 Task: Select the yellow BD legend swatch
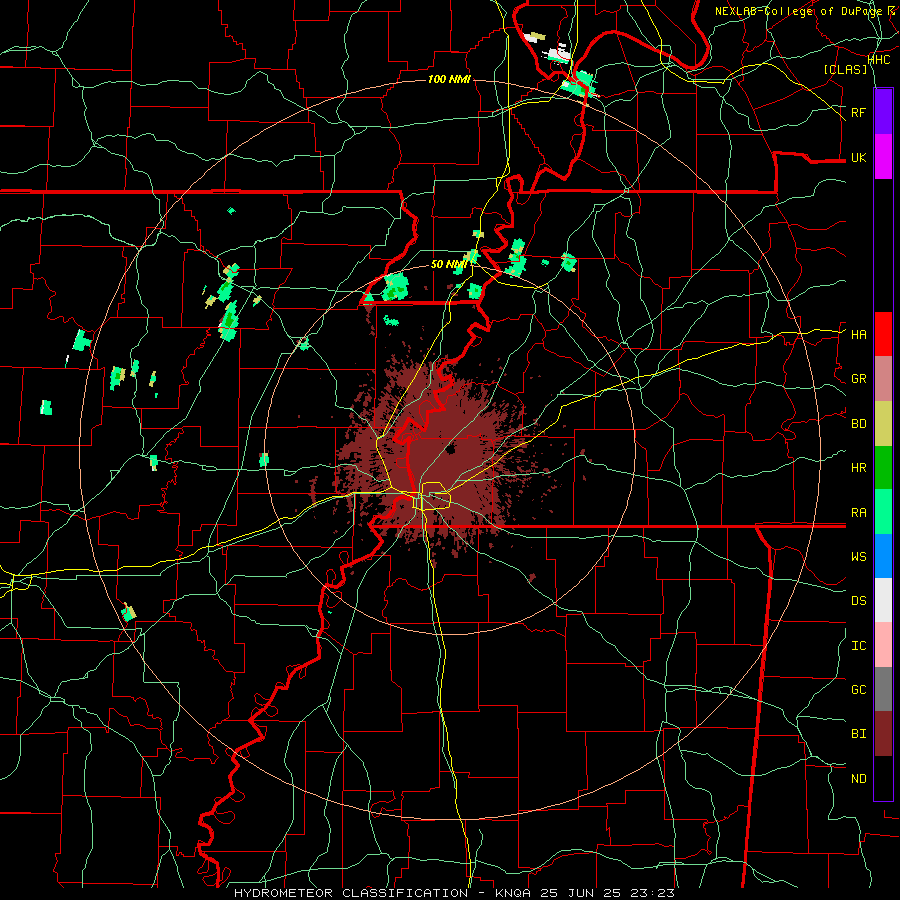pos(883,423)
